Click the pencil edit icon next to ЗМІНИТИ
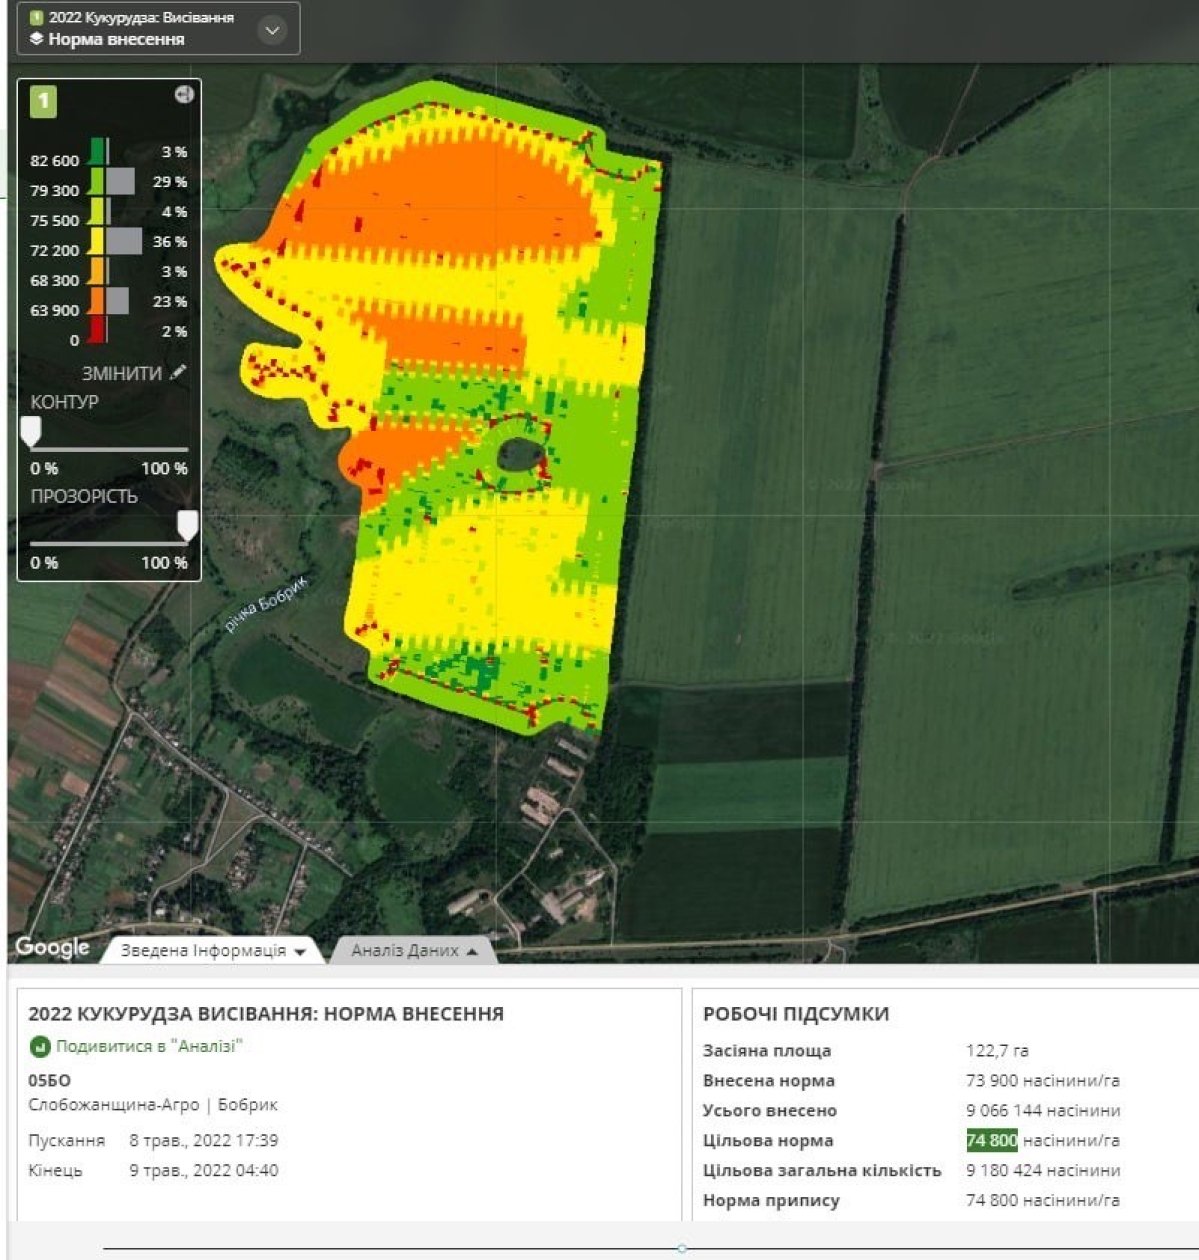1199x1260 pixels. point(178,372)
